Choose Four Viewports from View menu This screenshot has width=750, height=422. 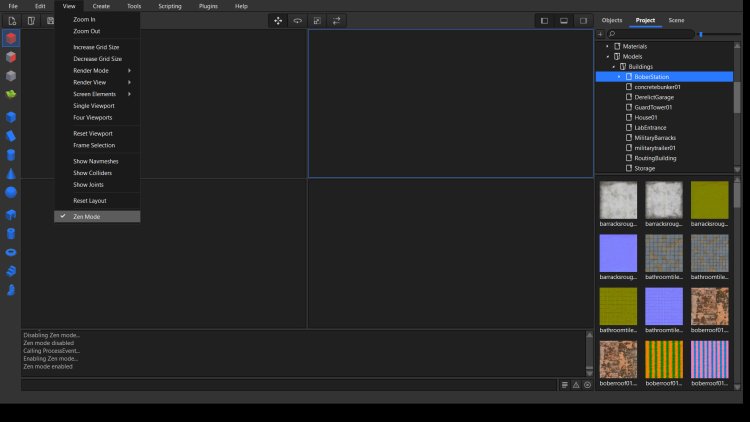92,117
